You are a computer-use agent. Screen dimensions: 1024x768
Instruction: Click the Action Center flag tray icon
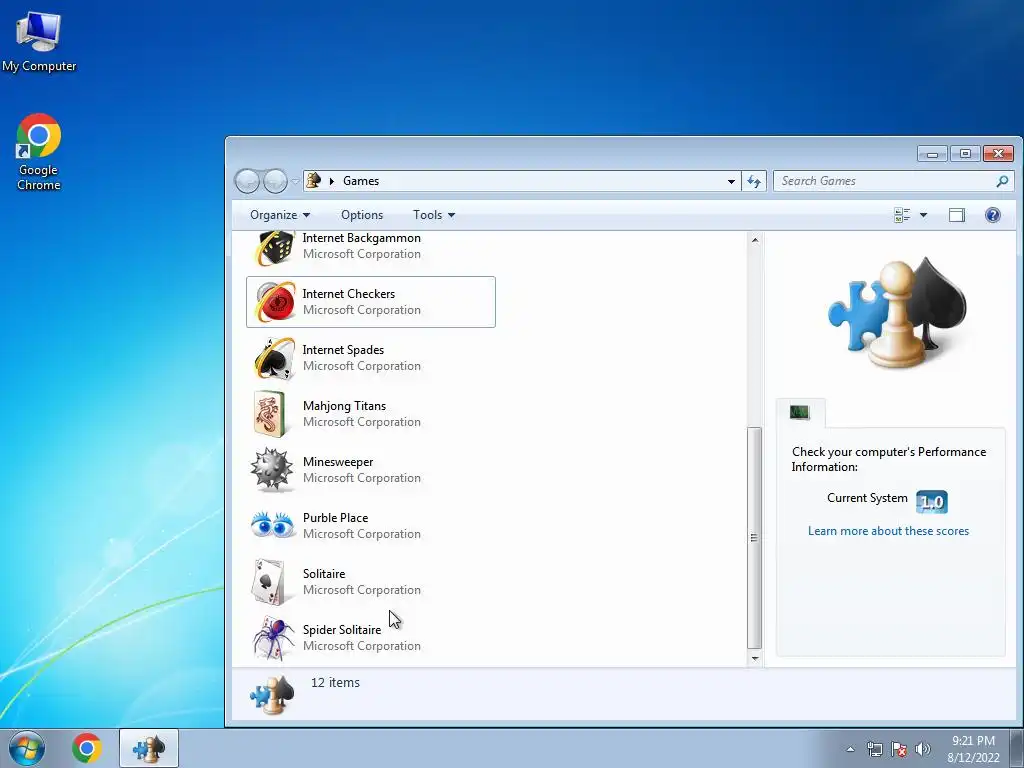(899, 749)
